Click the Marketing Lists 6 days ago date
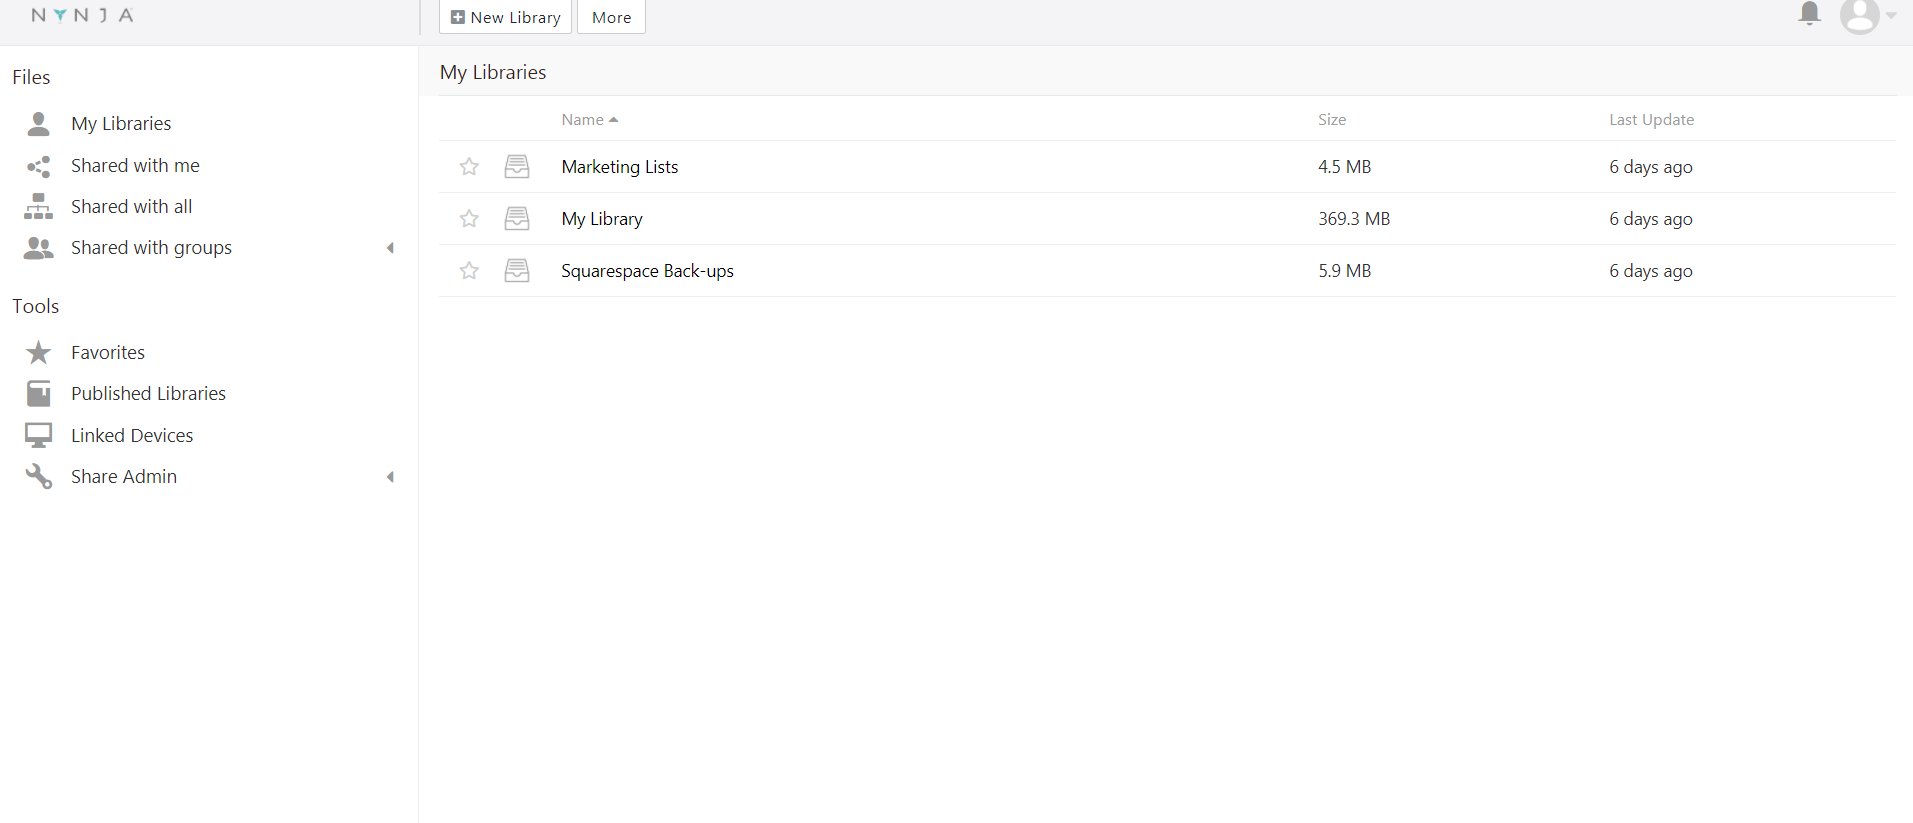1913x823 pixels. pos(1651,167)
